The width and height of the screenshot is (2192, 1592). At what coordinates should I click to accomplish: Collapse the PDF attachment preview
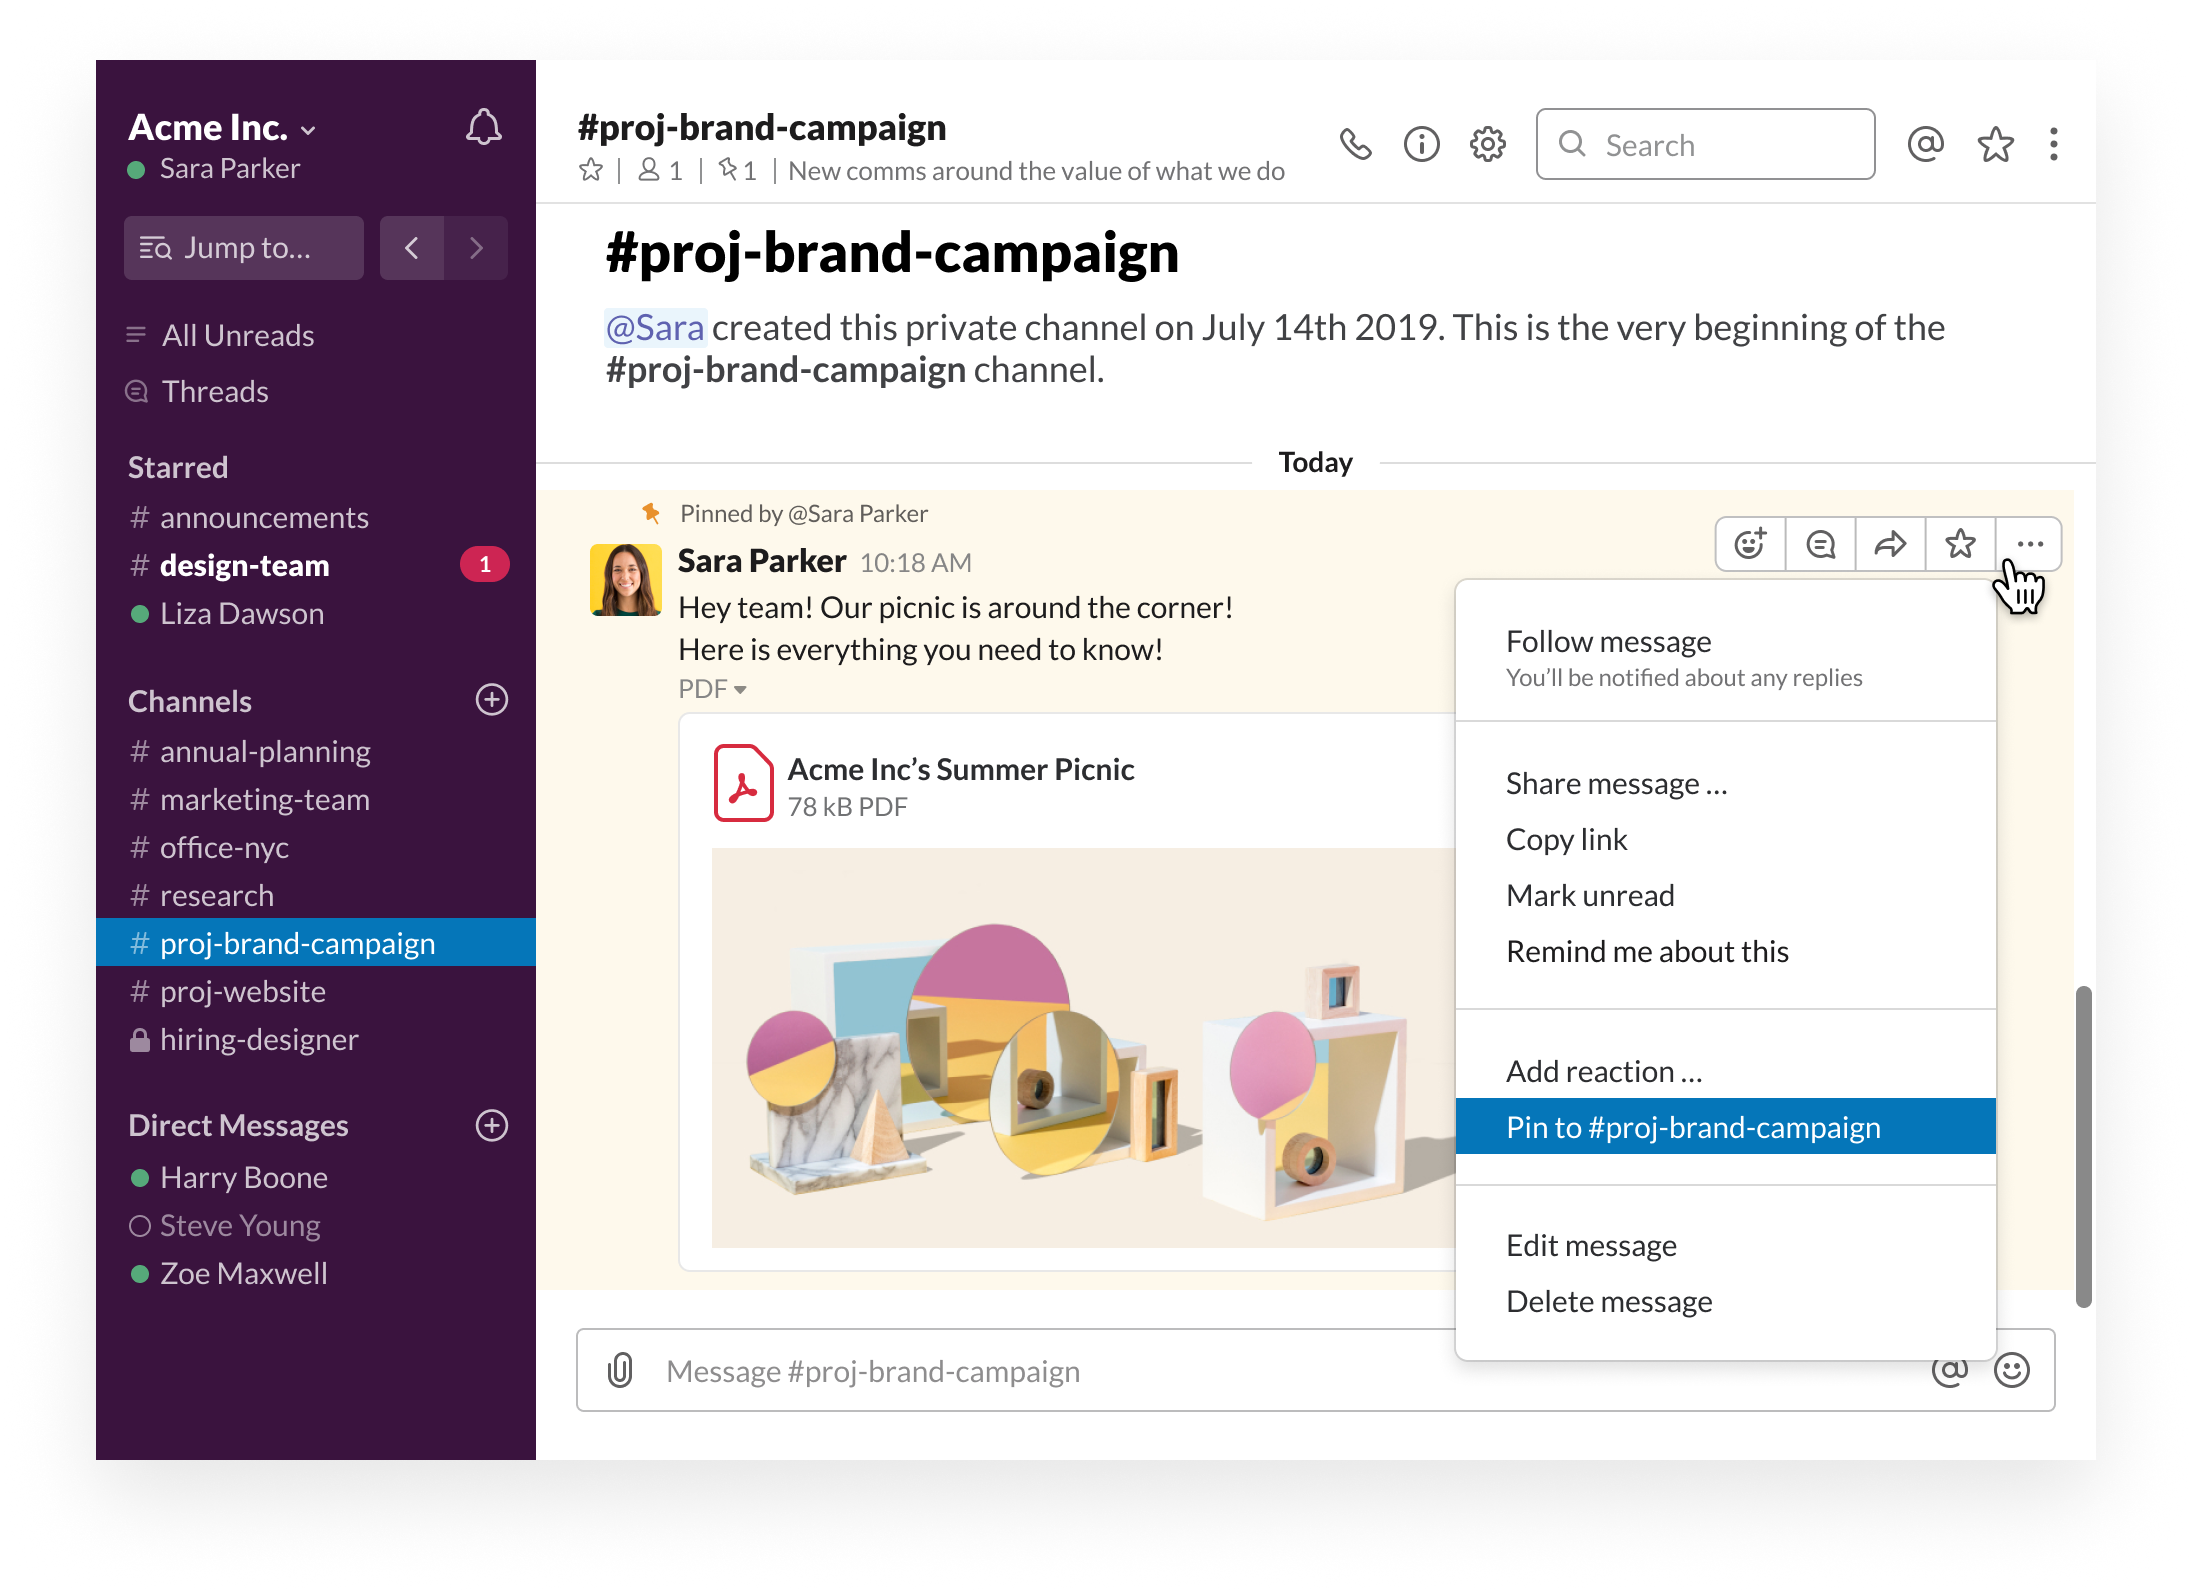[712, 689]
